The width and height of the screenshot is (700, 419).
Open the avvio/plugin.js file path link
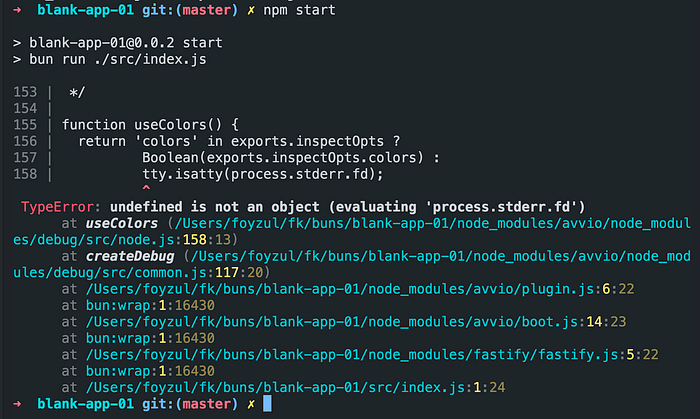[x=360, y=289]
